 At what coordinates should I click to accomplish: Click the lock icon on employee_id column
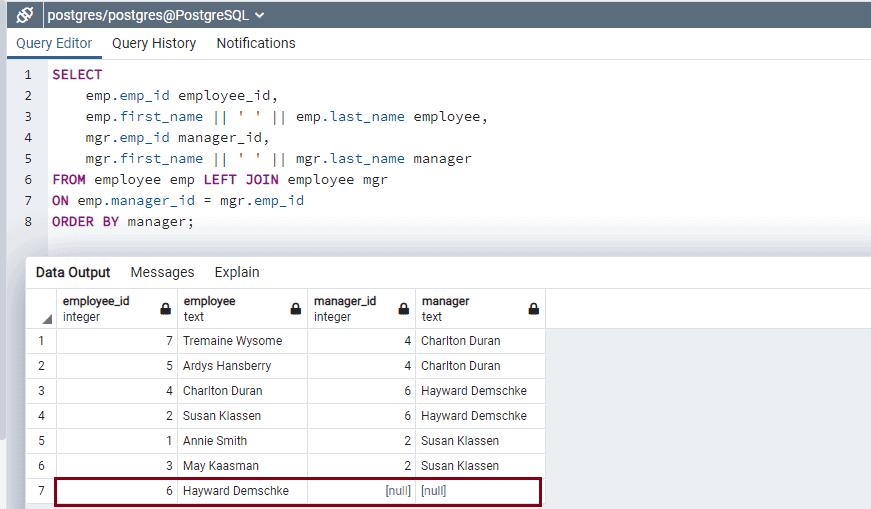coord(165,309)
